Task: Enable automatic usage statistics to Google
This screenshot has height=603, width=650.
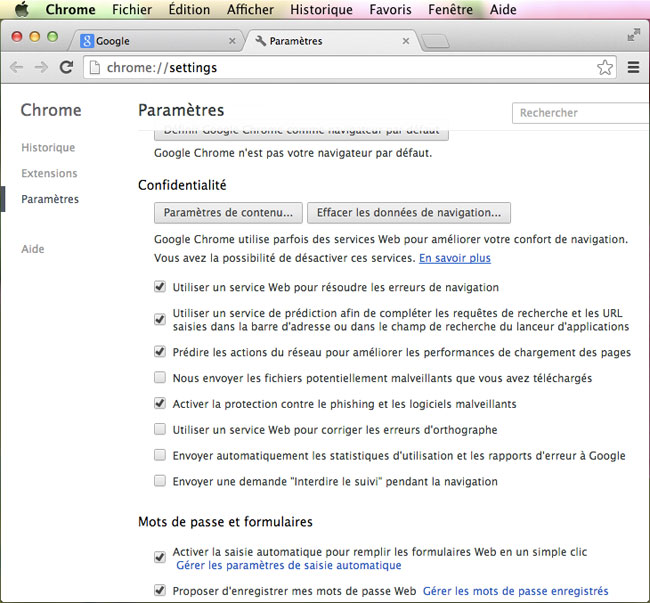Action: click(160, 455)
